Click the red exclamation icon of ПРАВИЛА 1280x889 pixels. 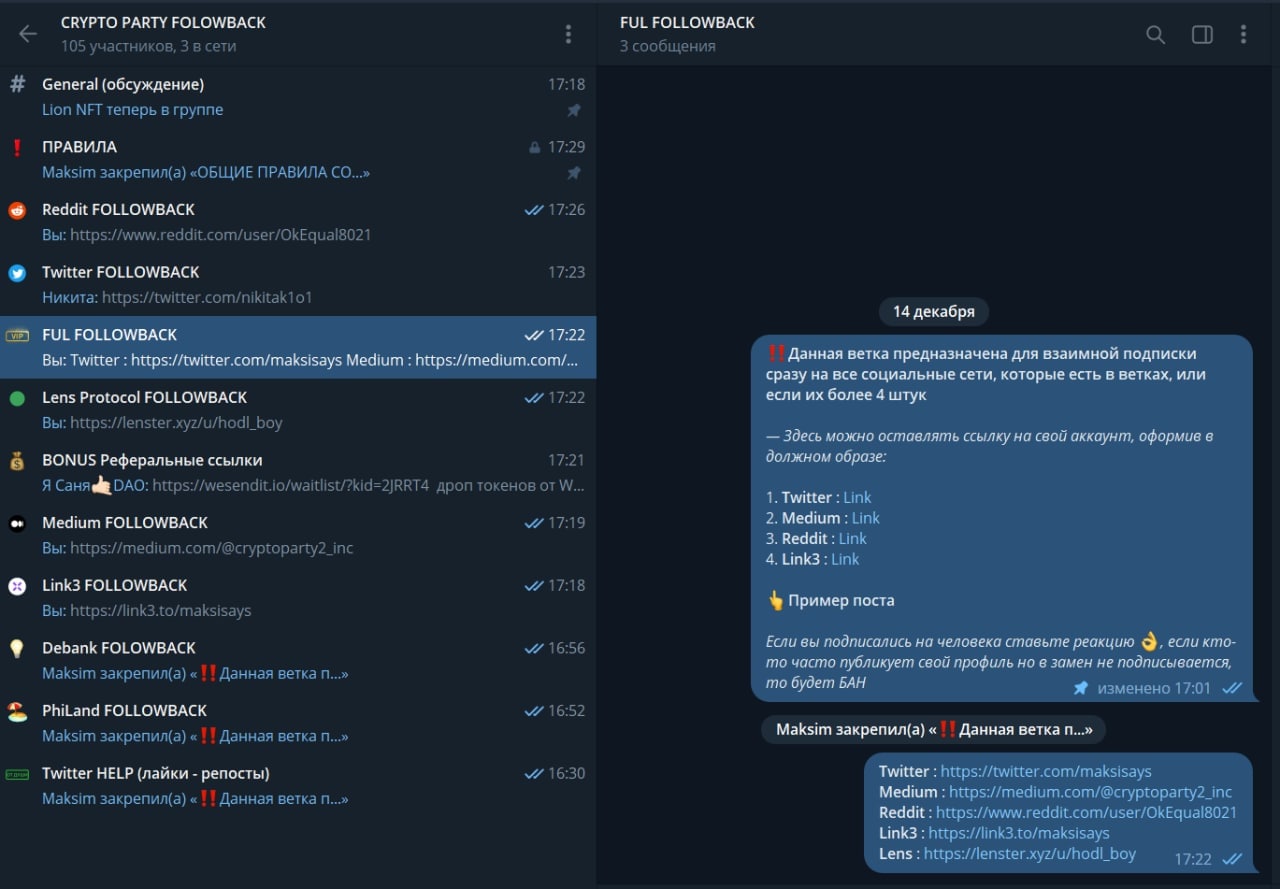pos(17,147)
